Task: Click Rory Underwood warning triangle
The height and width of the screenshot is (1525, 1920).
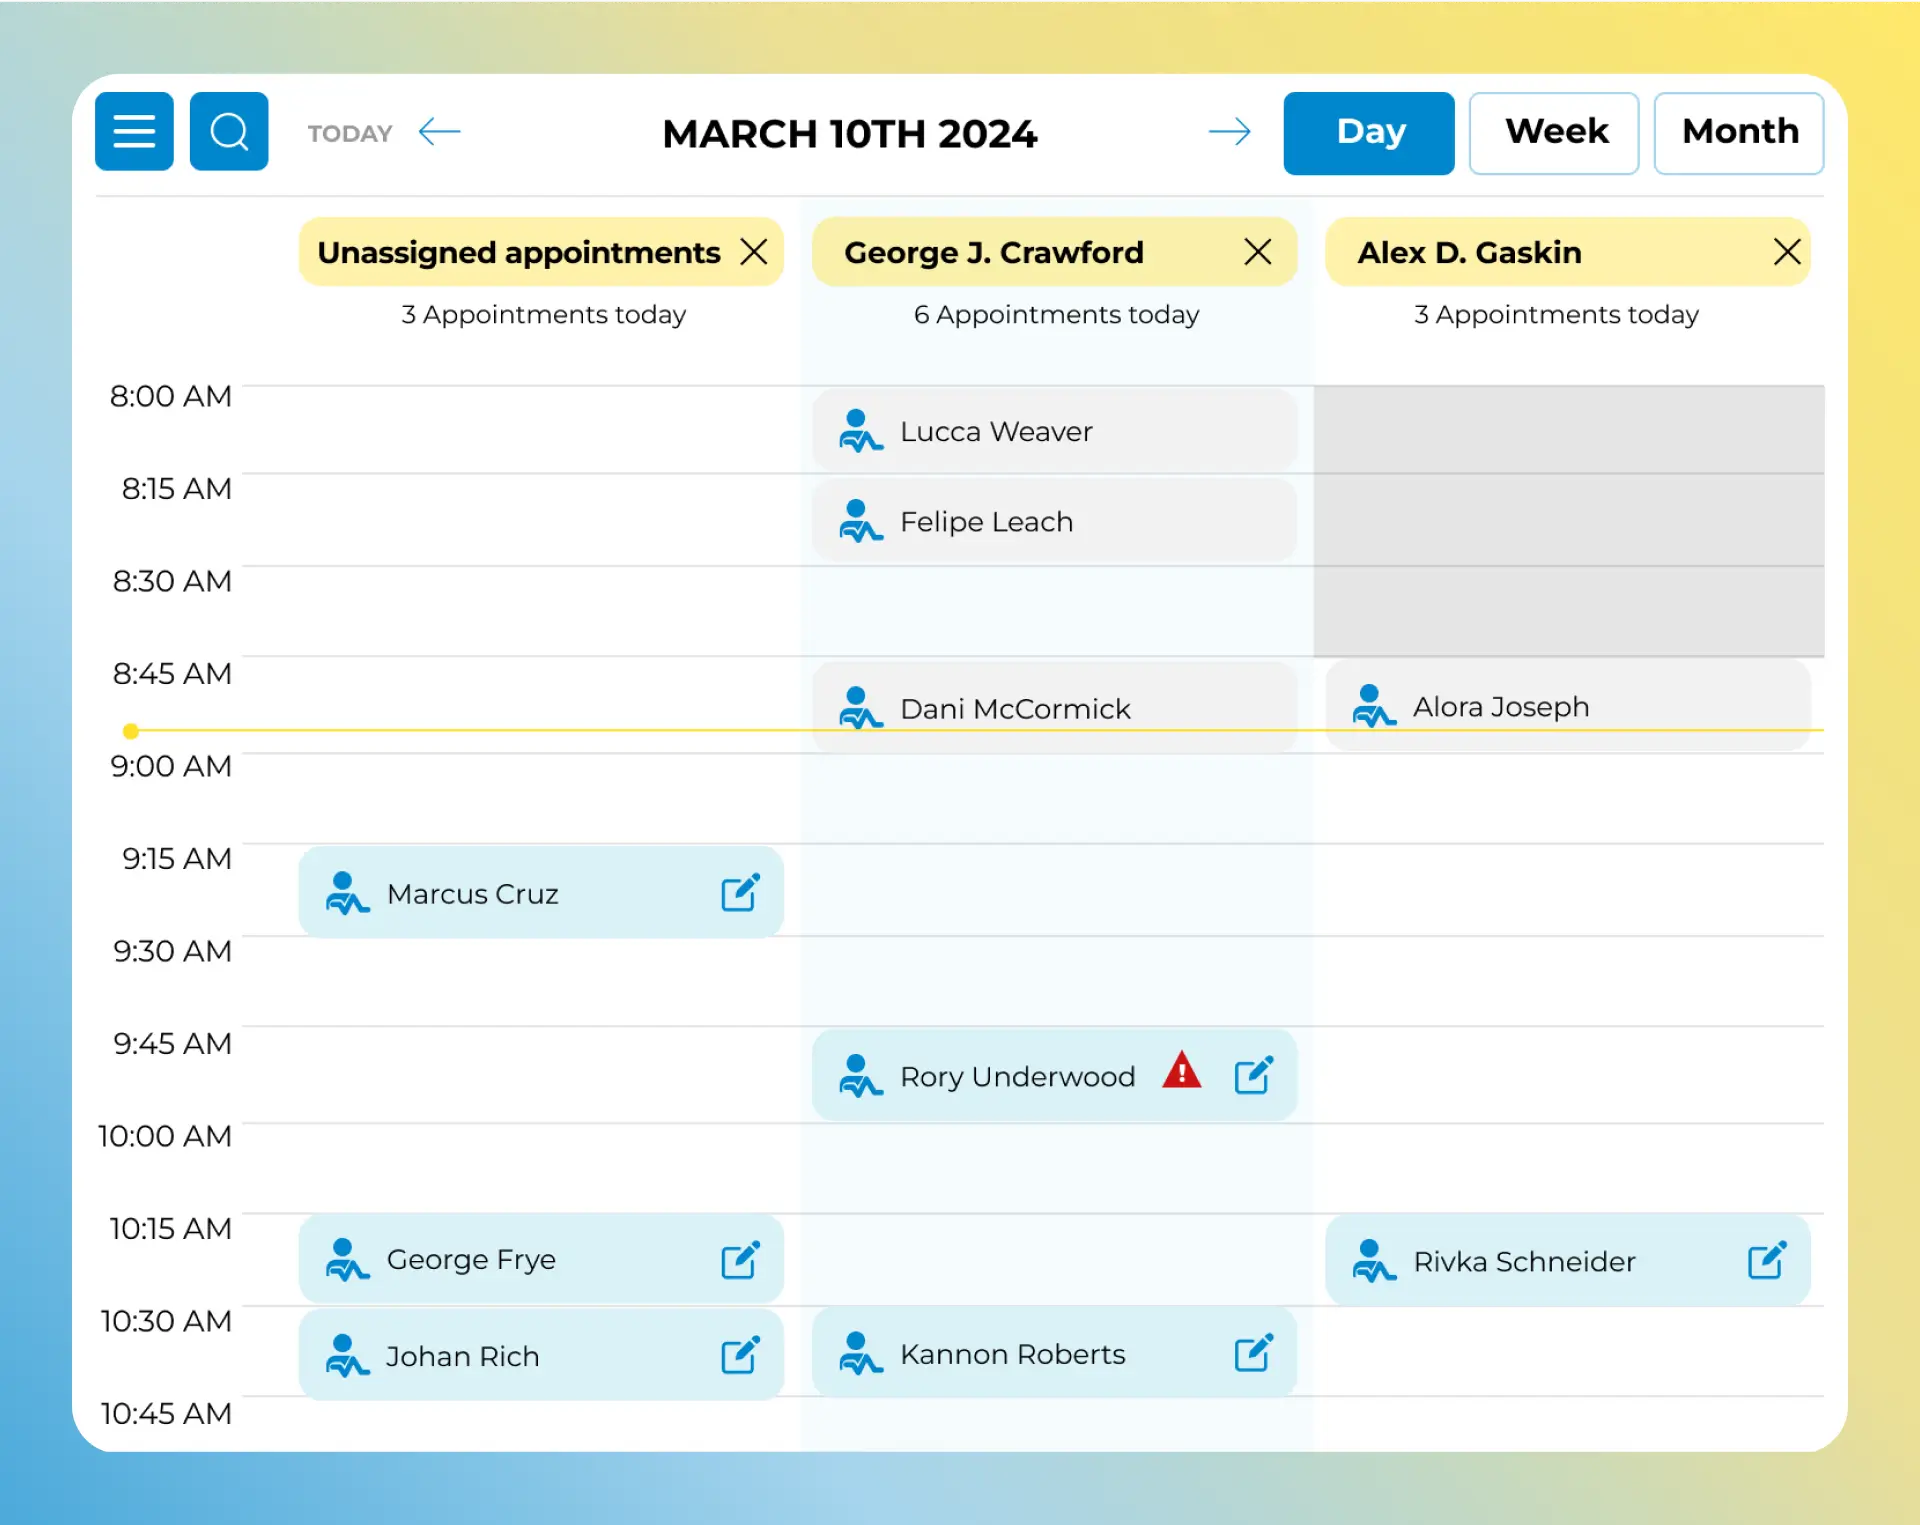Action: click(x=1182, y=1071)
